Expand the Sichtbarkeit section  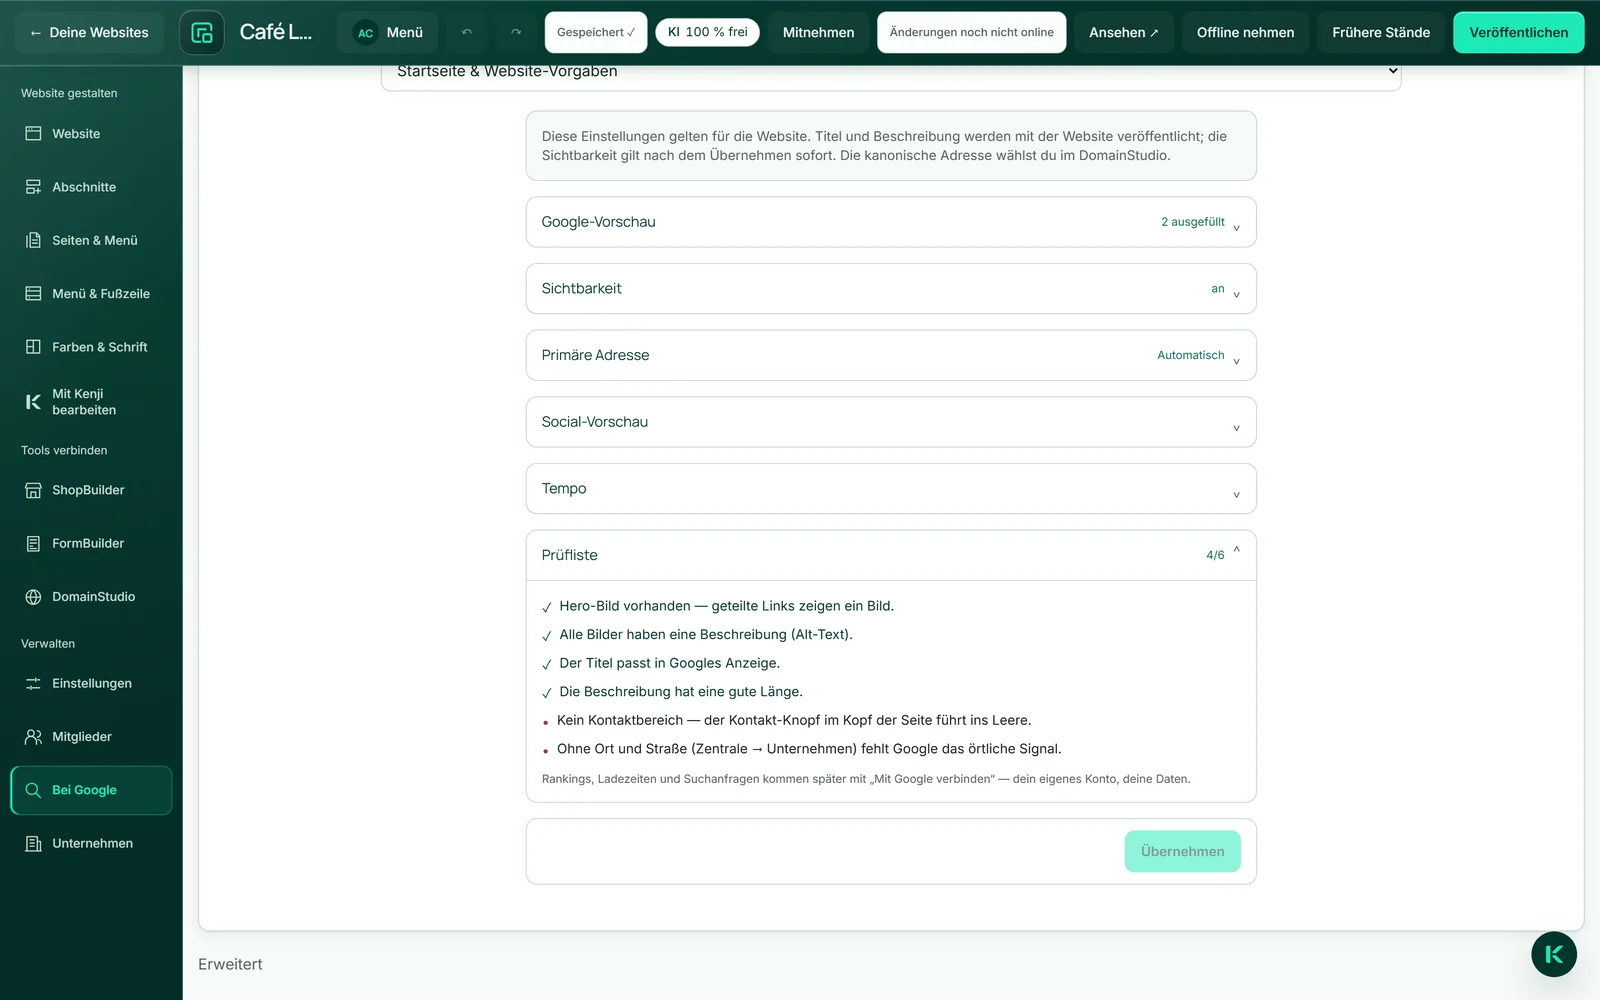coord(891,289)
